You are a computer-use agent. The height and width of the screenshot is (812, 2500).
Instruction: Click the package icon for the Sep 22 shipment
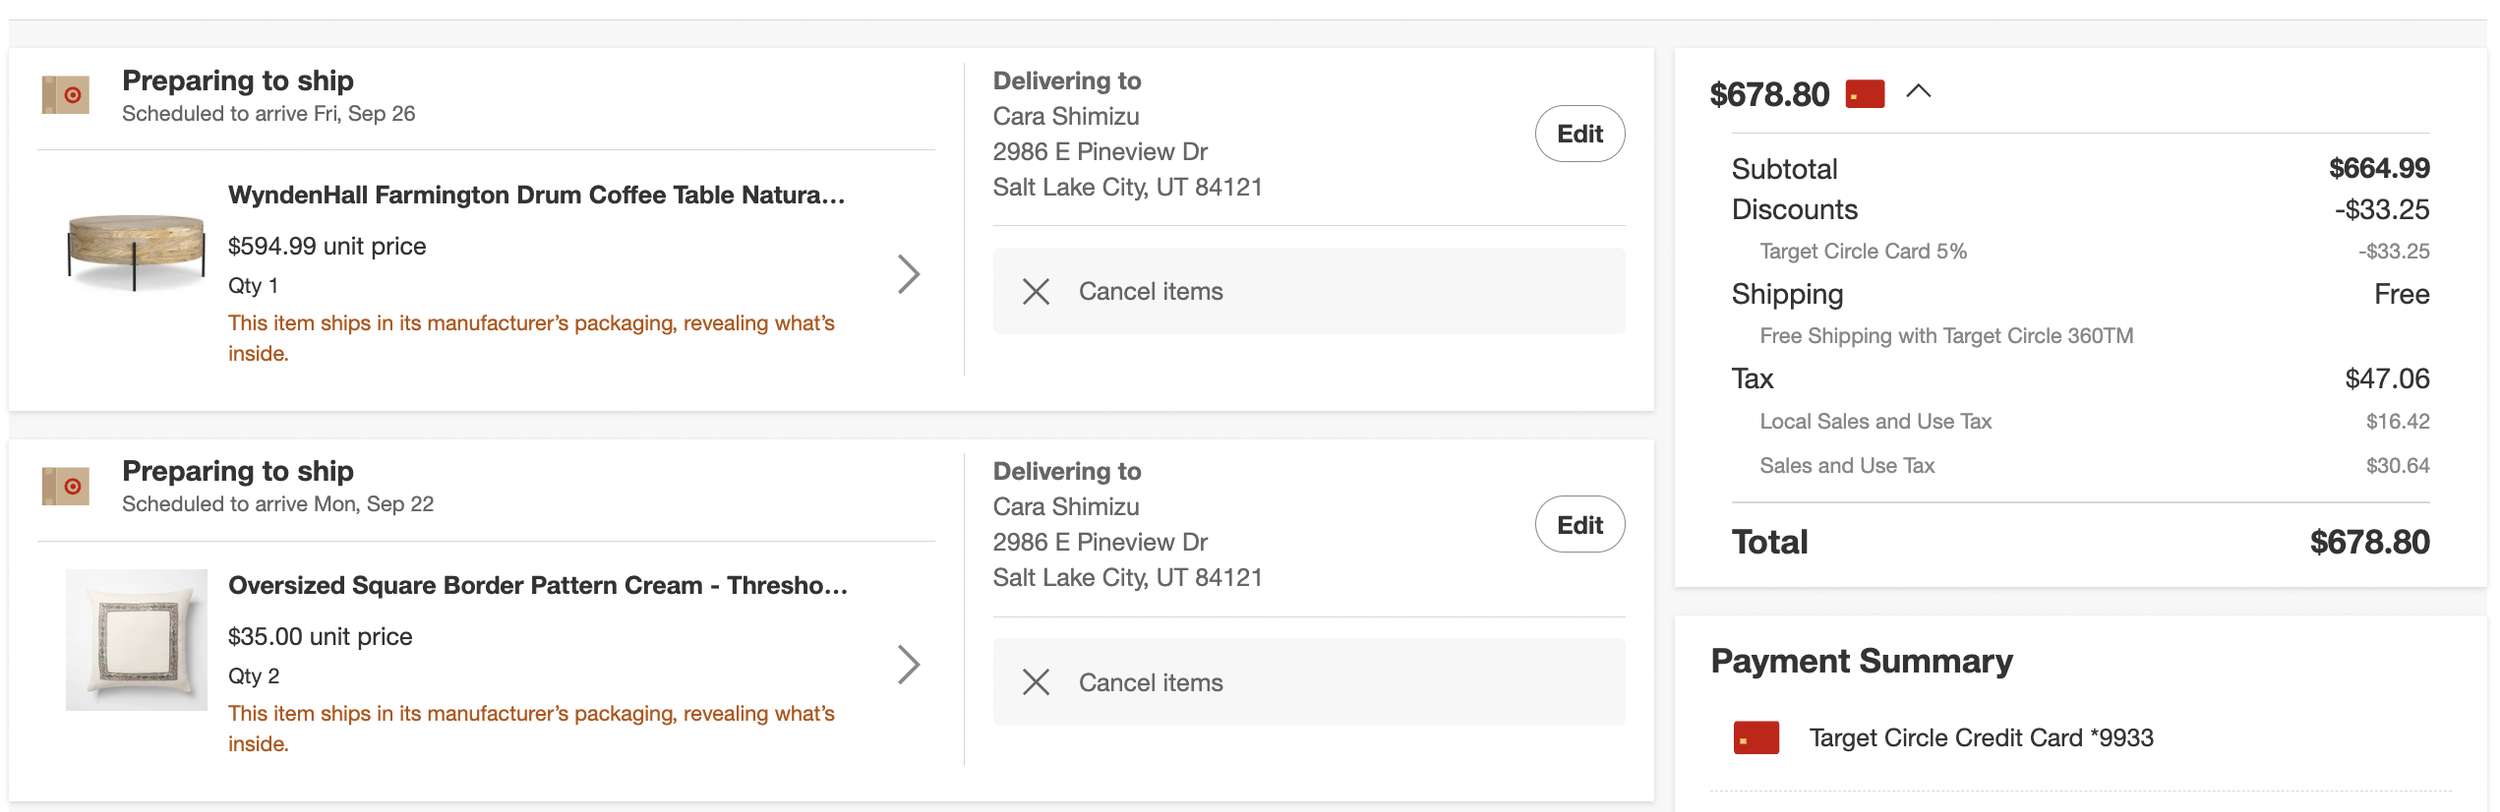66,486
